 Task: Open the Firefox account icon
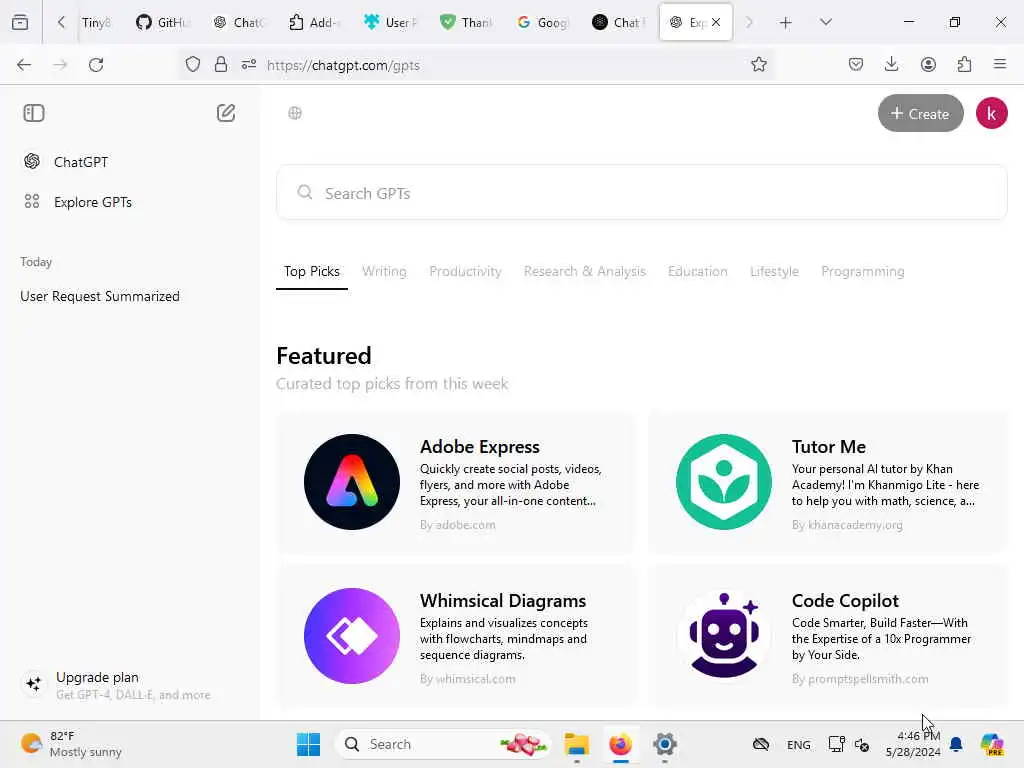(928, 65)
